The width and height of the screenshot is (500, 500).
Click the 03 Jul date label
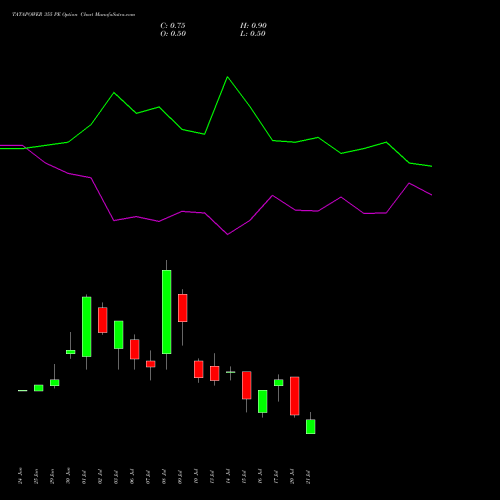tap(117, 477)
